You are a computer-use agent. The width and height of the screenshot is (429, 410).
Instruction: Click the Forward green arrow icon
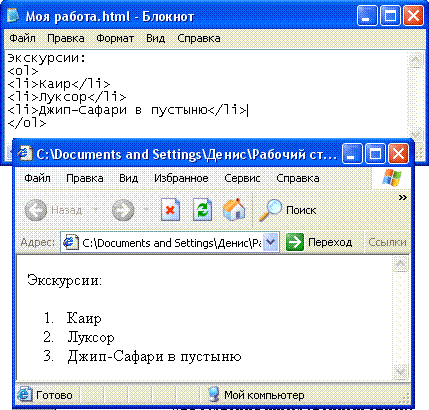tap(123, 210)
